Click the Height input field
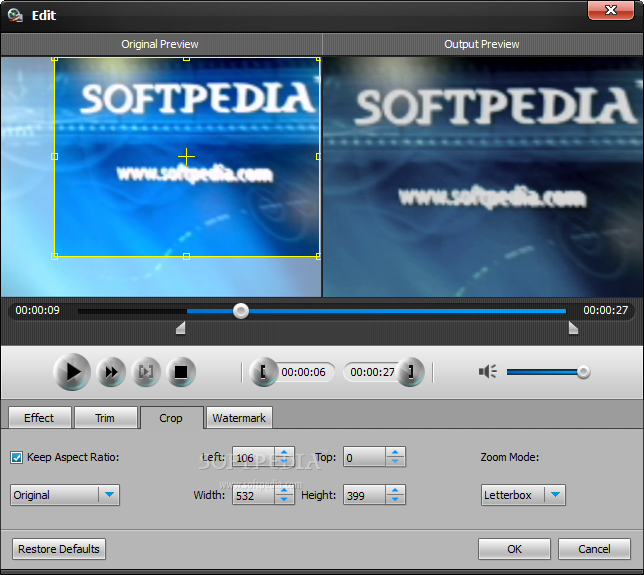 point(365,495)
